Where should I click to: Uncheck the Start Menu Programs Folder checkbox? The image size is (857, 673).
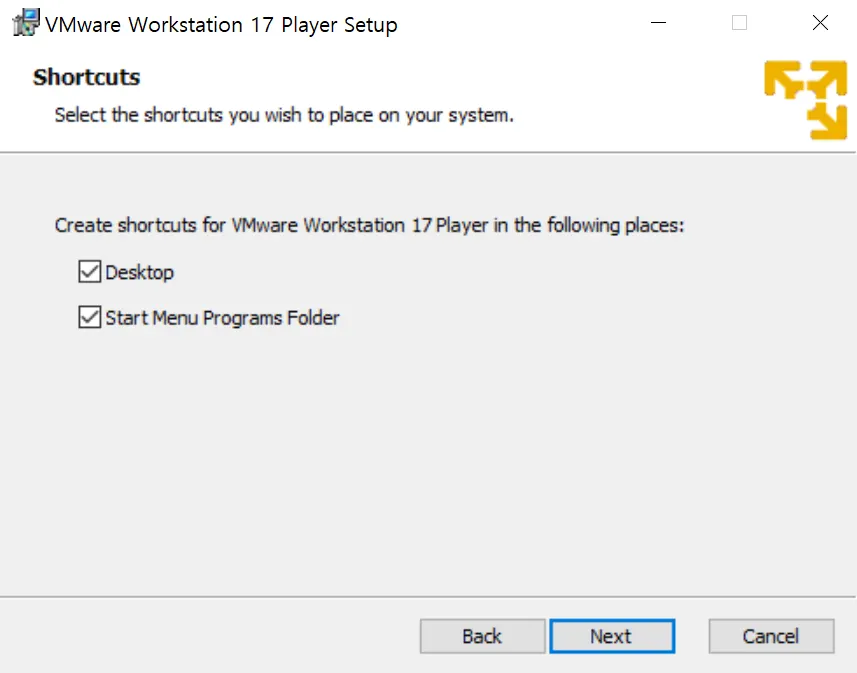click(90, 318)
